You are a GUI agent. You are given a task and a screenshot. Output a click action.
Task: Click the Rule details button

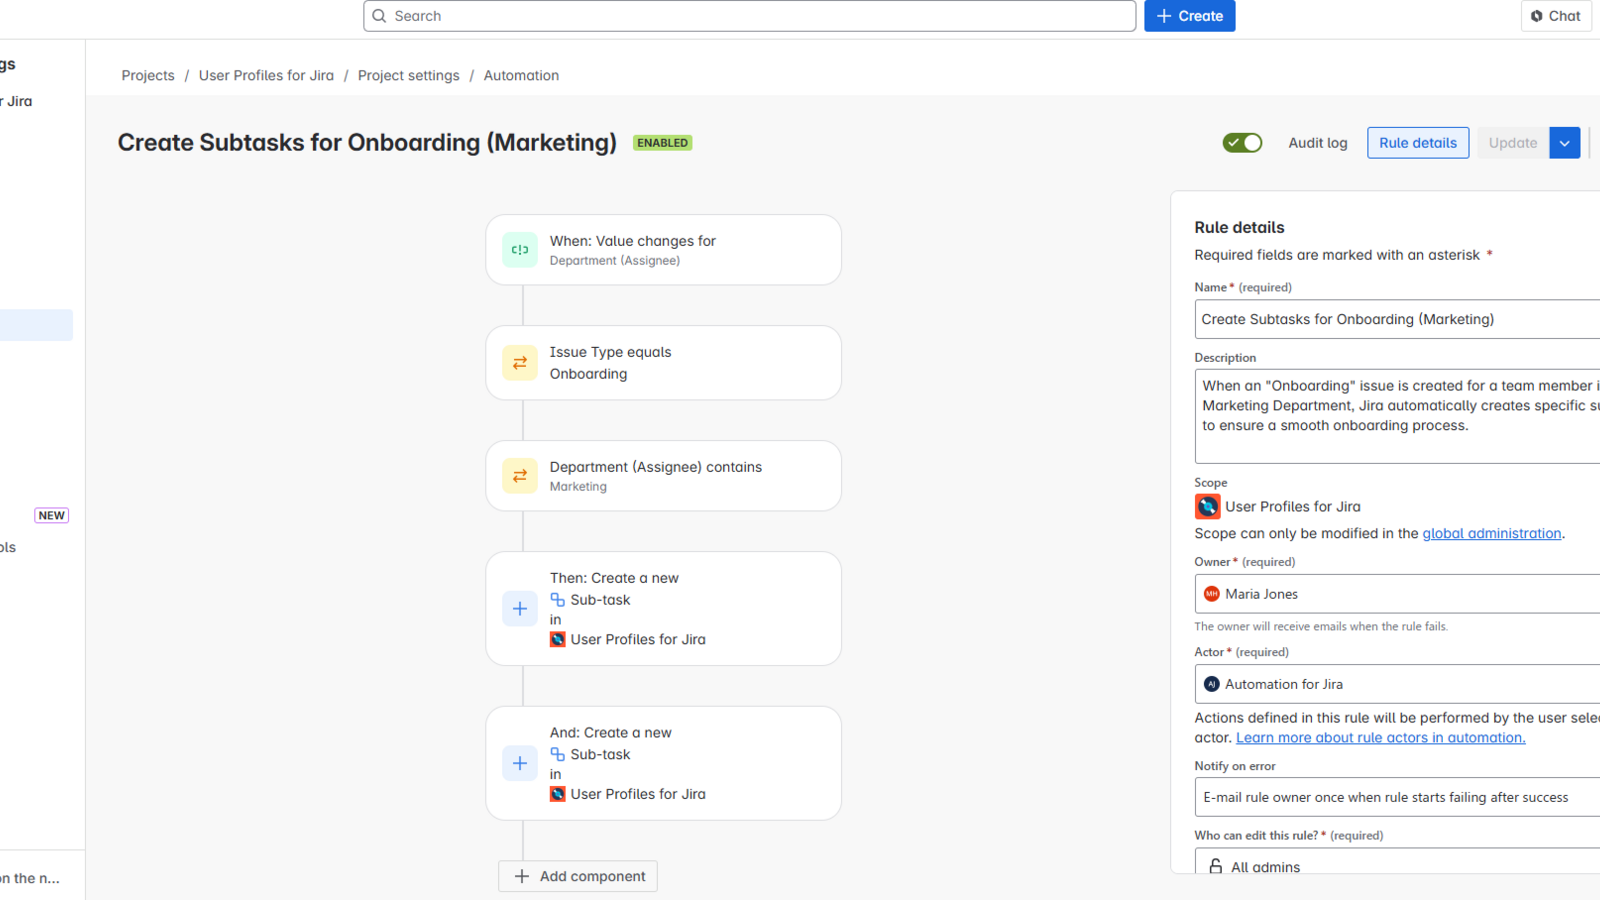point(1418,143)
